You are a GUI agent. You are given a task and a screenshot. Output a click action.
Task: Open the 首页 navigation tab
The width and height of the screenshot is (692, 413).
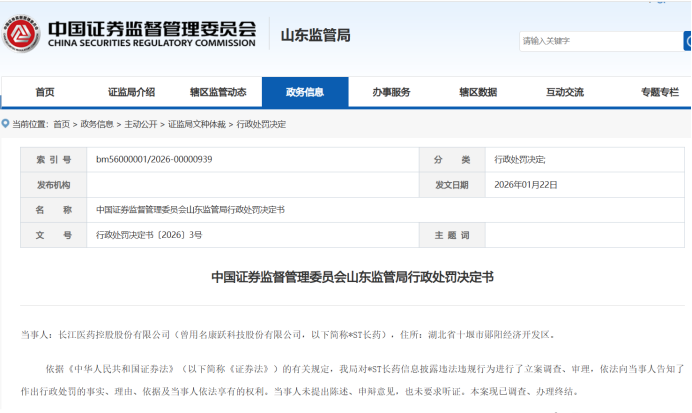(x=45, y=92)
